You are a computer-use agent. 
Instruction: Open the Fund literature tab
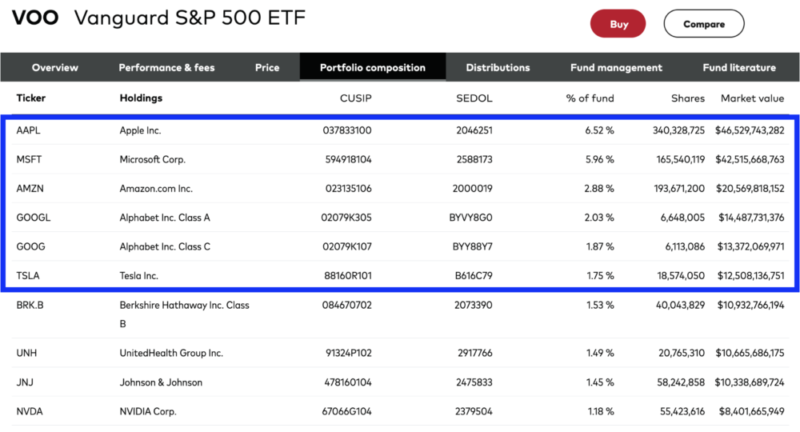(739, 67)
